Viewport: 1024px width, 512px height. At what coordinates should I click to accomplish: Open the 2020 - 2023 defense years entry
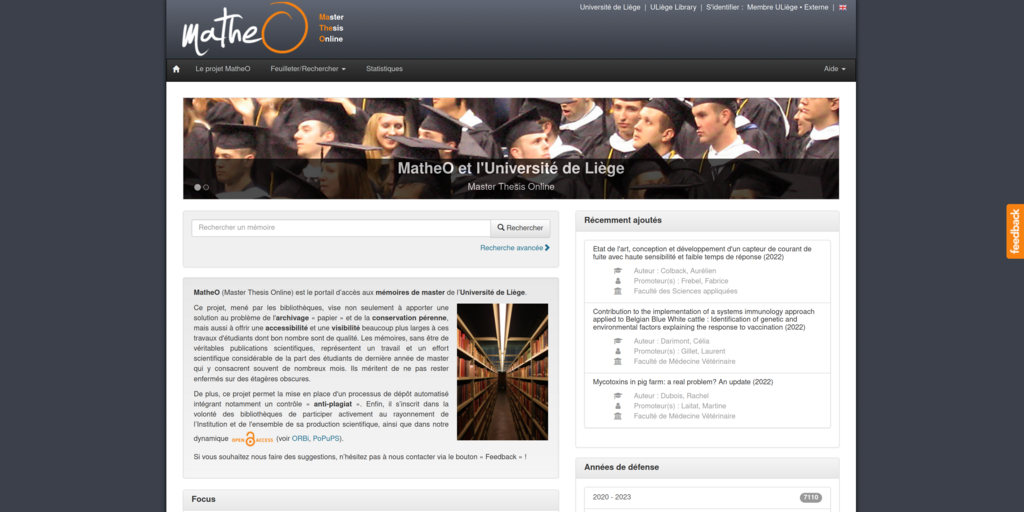[707, 498]
